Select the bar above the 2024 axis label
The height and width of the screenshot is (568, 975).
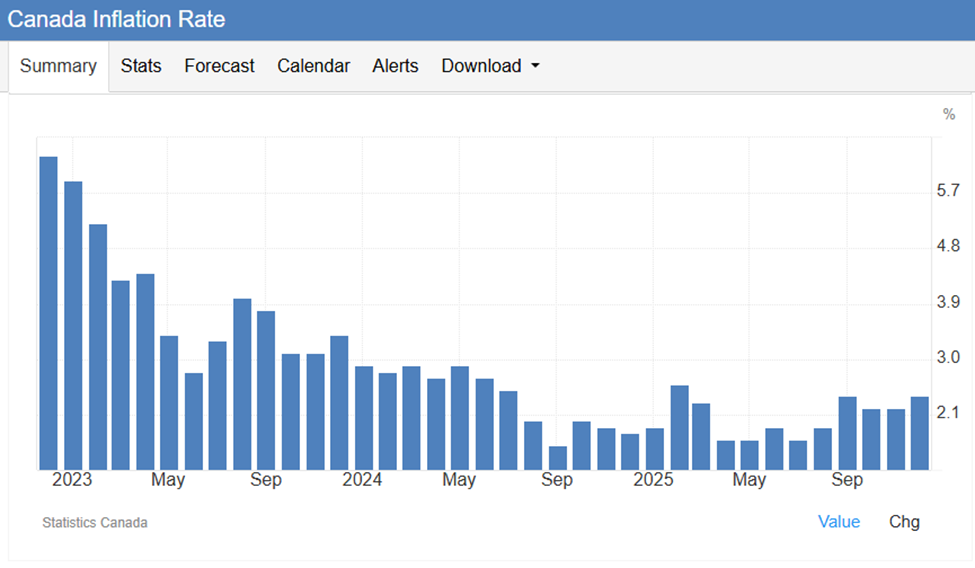tap(364, 417)
